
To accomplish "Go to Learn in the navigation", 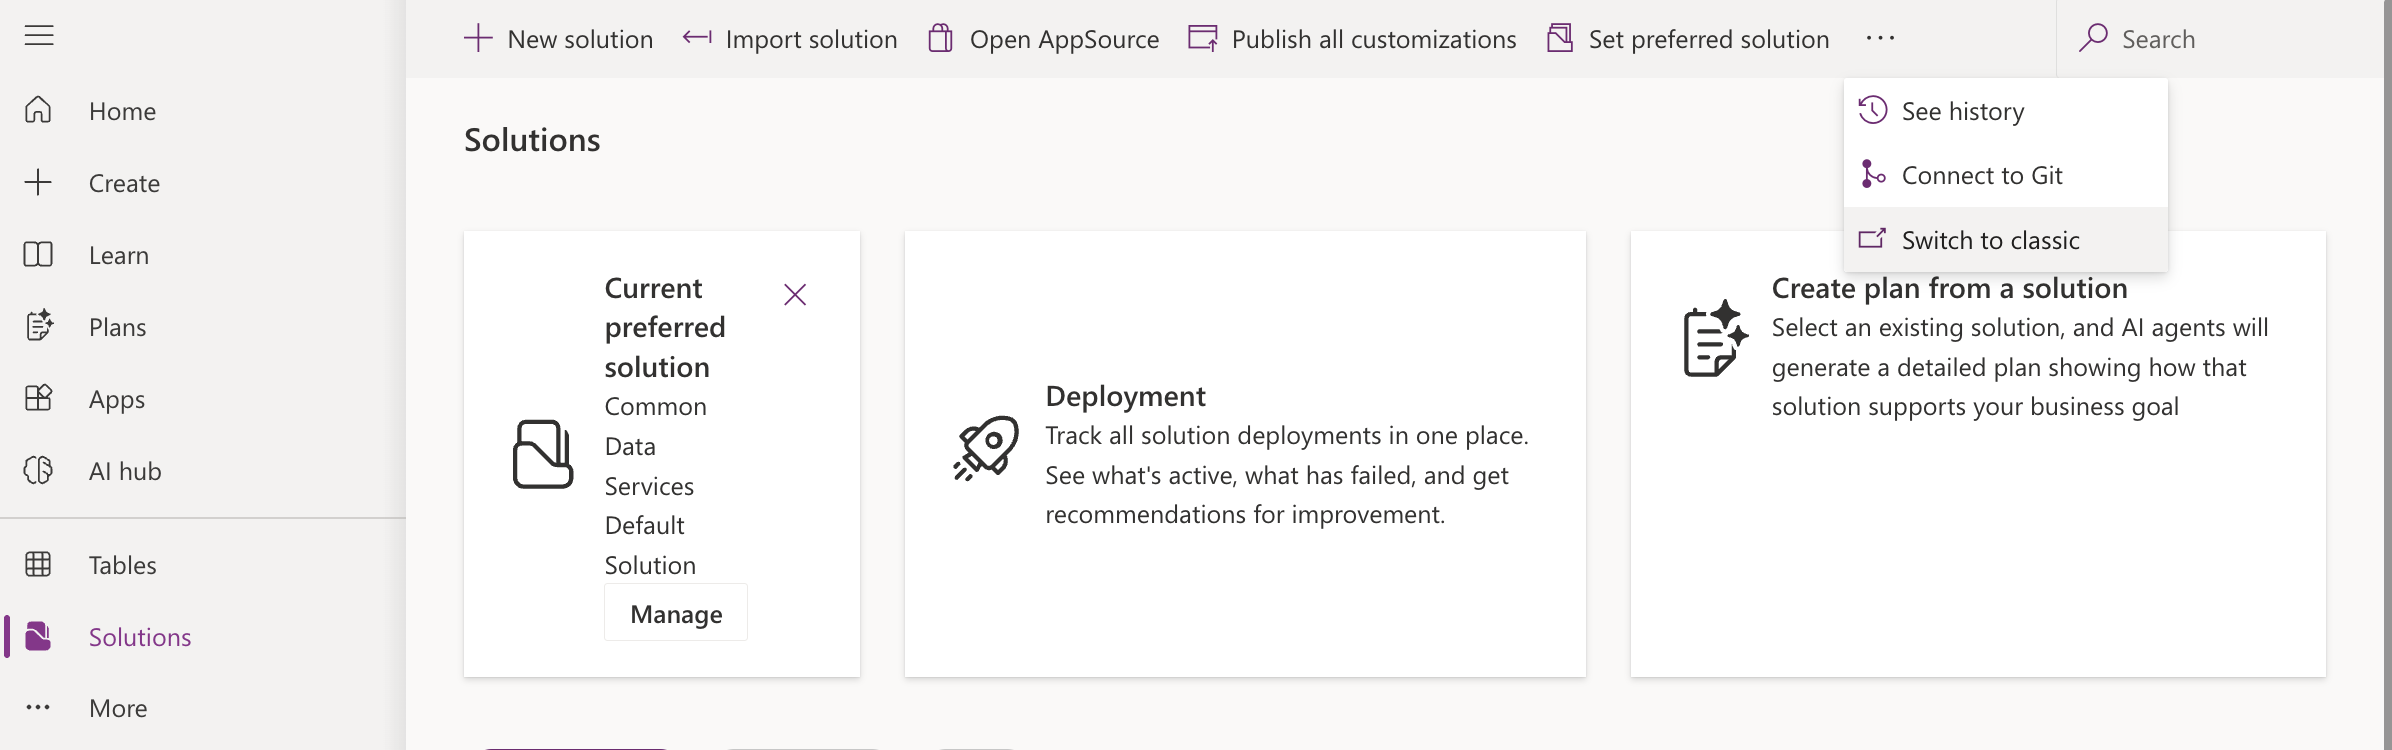I will pyautogui.click(x=119, y=255).
